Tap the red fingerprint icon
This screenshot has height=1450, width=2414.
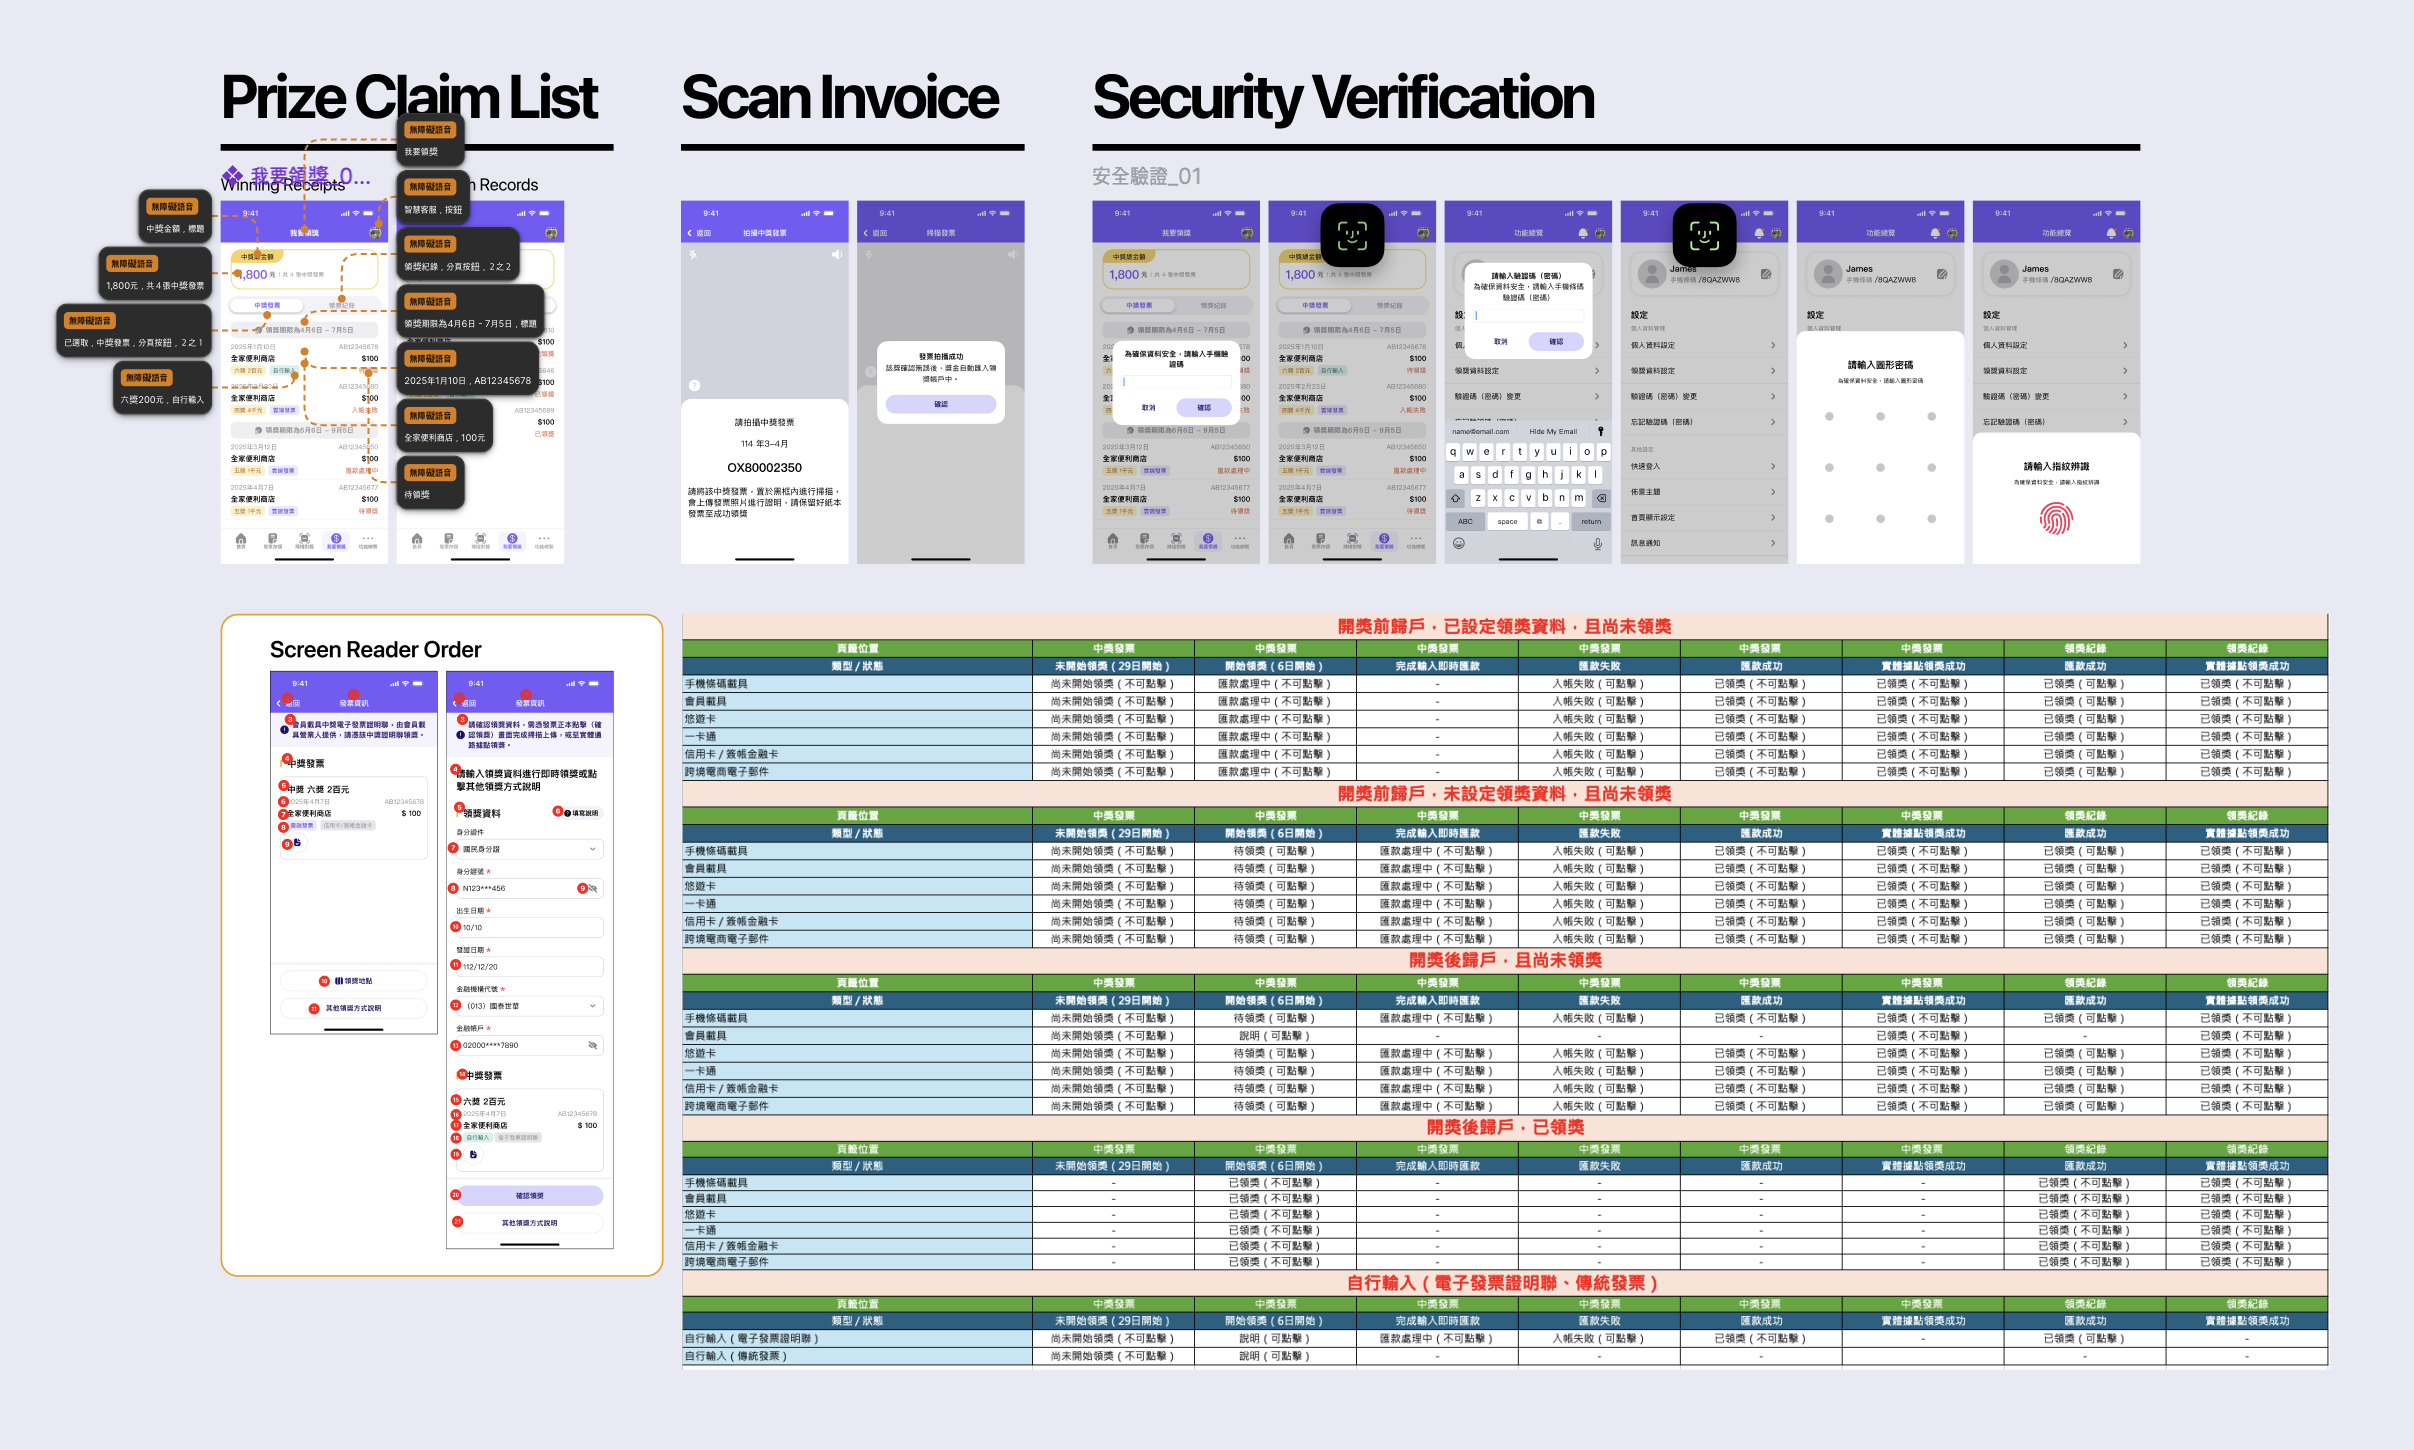[x=2056, y=518]
